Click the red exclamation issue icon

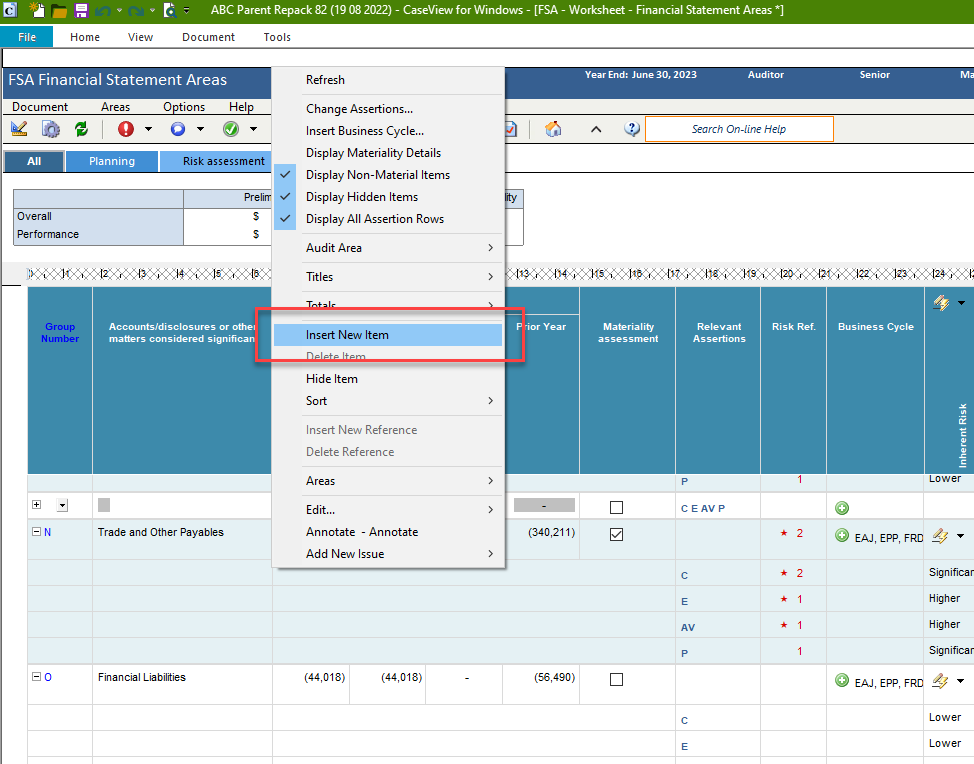(x=126, y=129)
